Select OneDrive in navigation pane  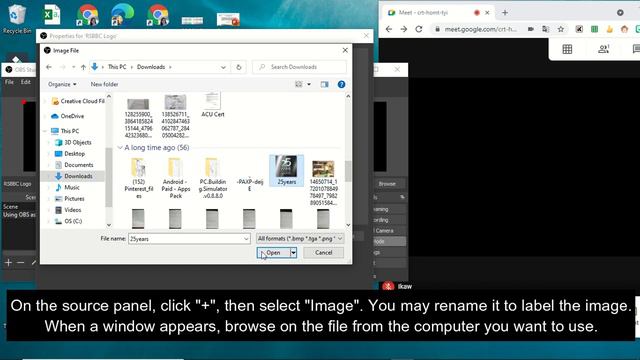coord(68,116)
